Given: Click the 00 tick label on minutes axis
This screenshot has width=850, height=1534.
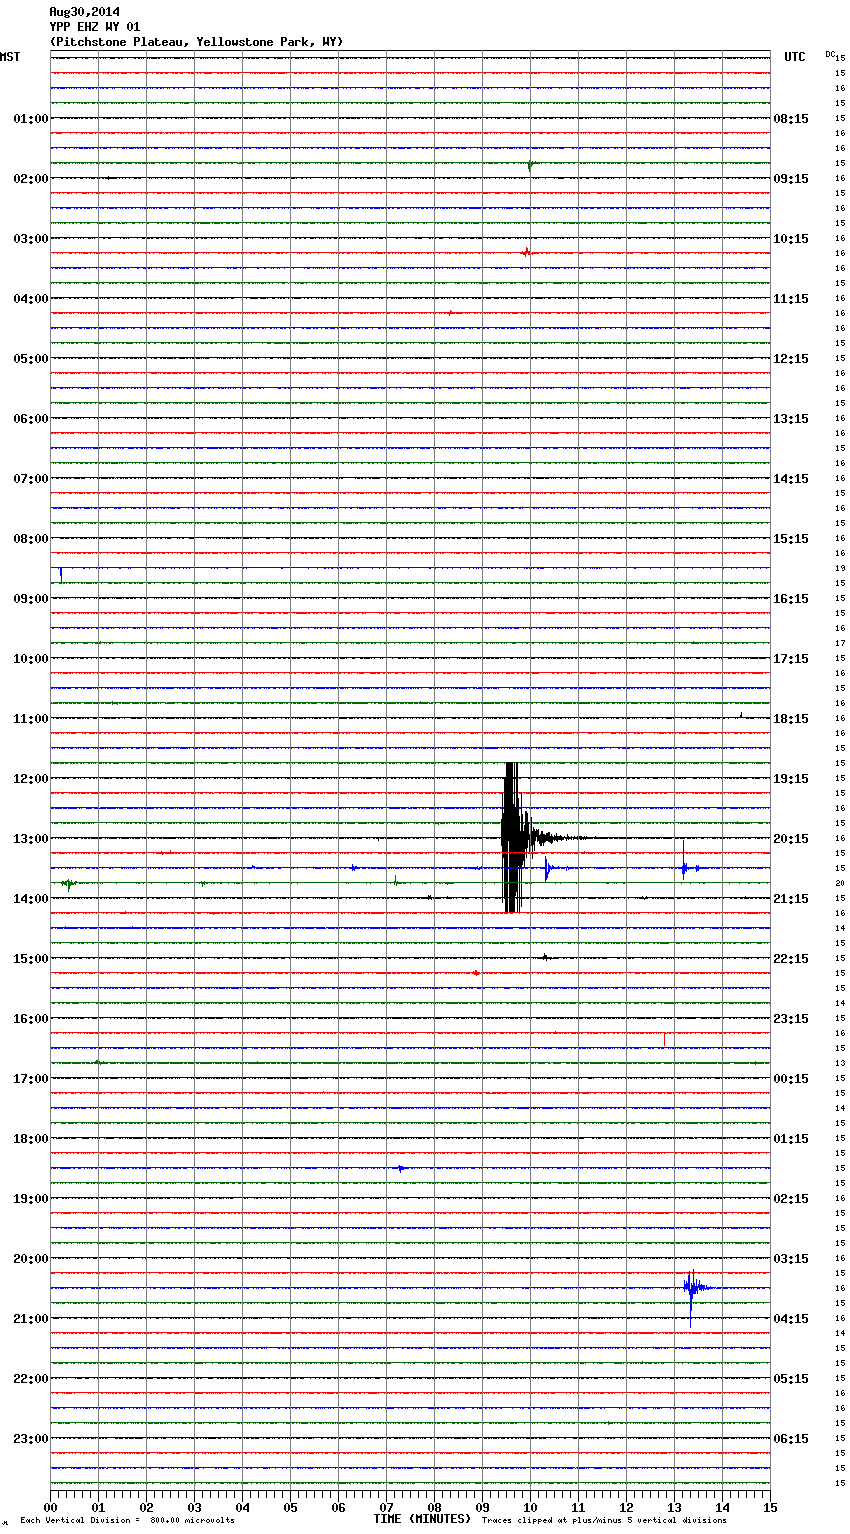Looking at the screenshot, I should click(x=50, y=1507).
